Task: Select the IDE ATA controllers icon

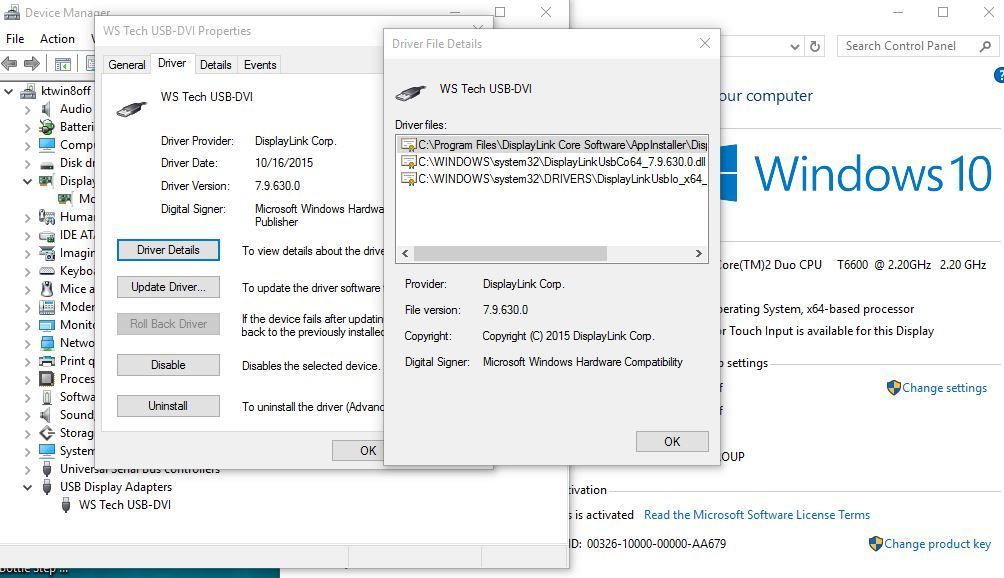Action: click(x=47, y=235)
